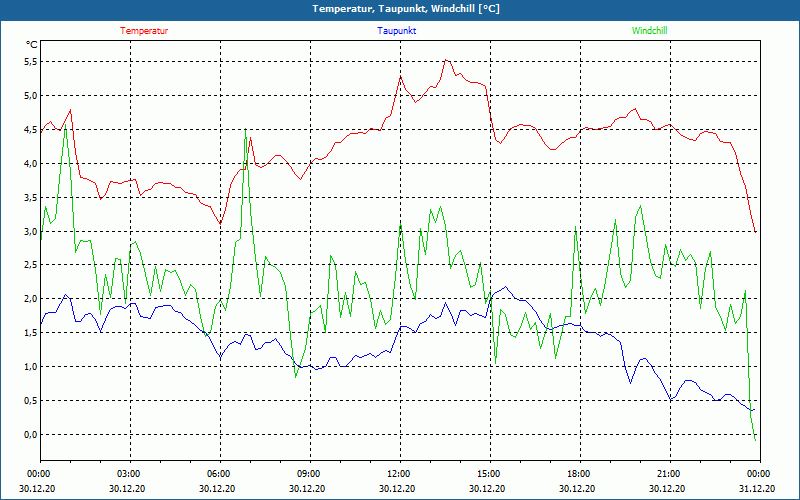Click the 06:00 time axis label
The width and height of the screenshot is (800, 500).
click(218, 474)
